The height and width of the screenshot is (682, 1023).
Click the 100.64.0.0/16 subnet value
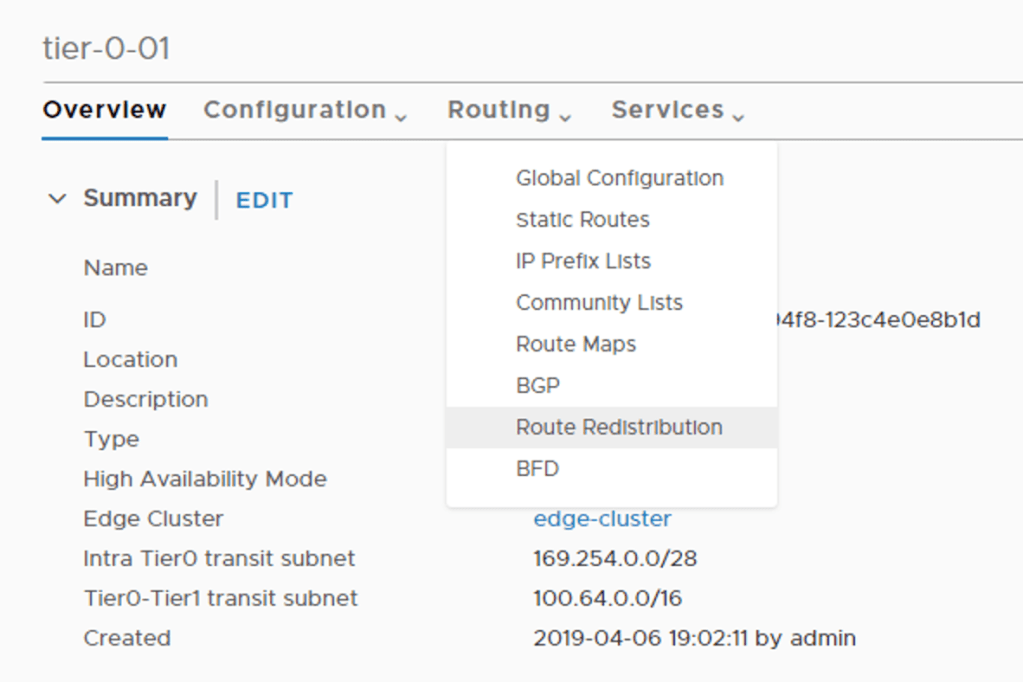tap(607, 599)
